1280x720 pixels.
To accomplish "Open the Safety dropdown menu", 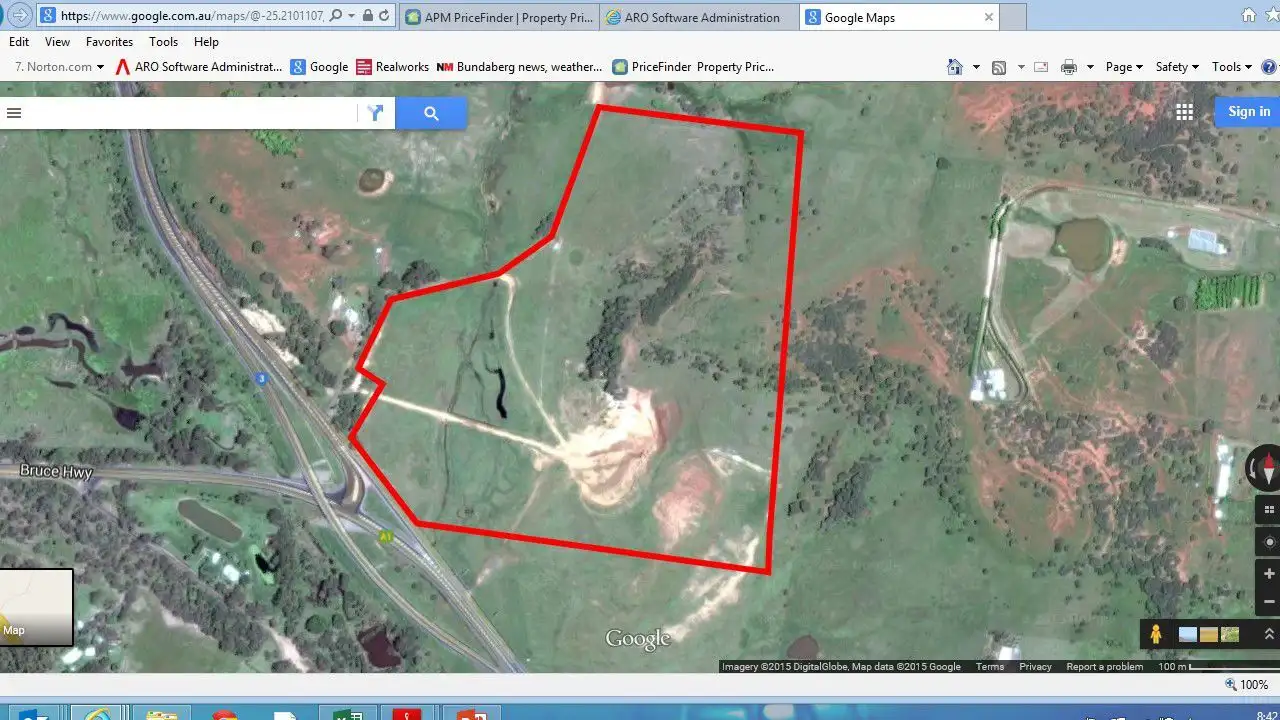I will [1172, 66].
